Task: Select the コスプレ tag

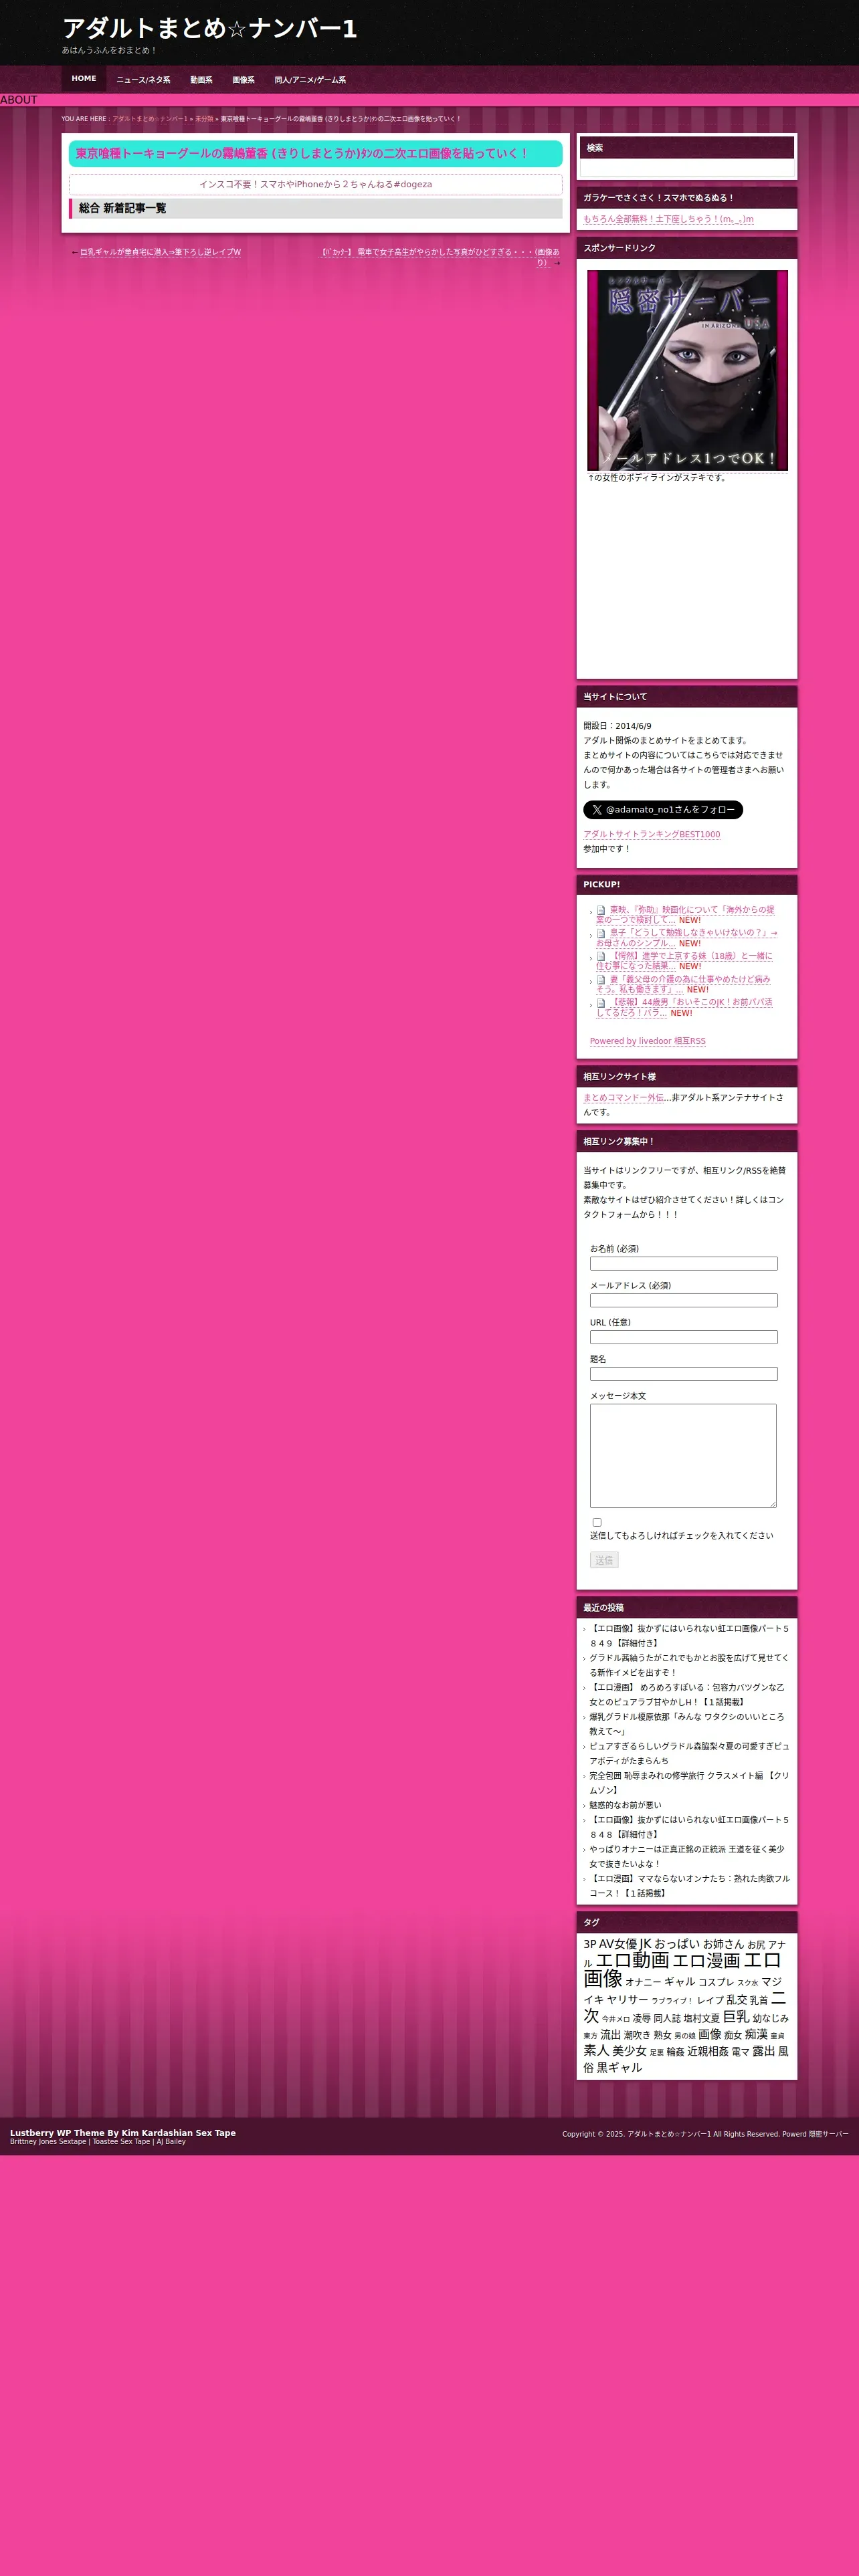Action: pos(716,1982)
